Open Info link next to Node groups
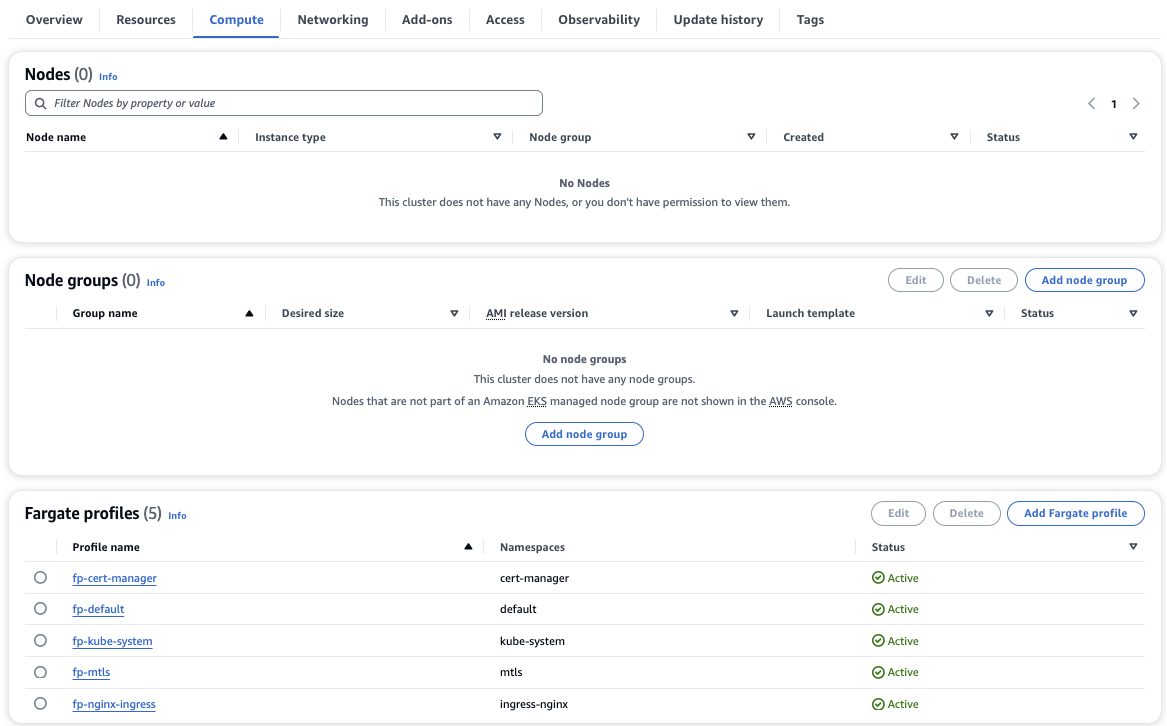Screen dimensions: 1167x726 [156, 282]
